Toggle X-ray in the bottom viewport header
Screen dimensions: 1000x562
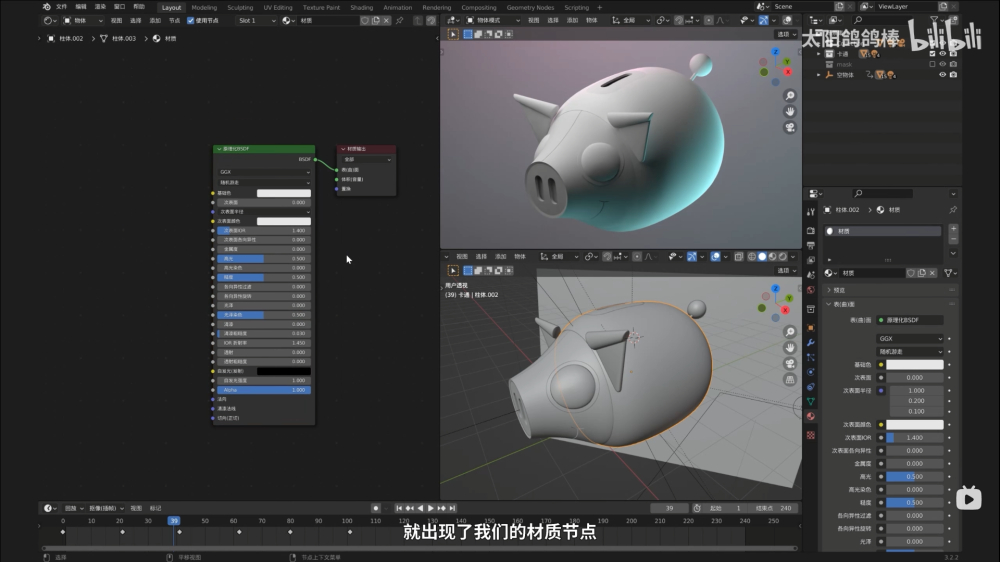(x=739, y=256)
